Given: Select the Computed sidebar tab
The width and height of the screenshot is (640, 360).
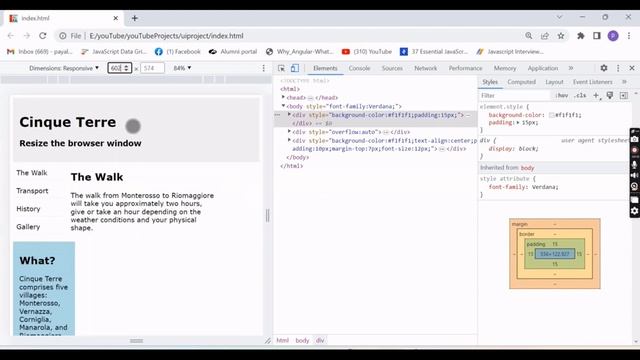Looking at the screenshot, I should 522,82.
